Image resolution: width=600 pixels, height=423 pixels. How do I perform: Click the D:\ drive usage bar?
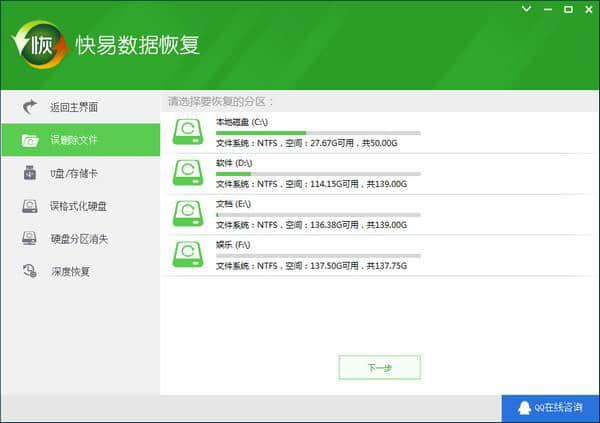[318, 174]
